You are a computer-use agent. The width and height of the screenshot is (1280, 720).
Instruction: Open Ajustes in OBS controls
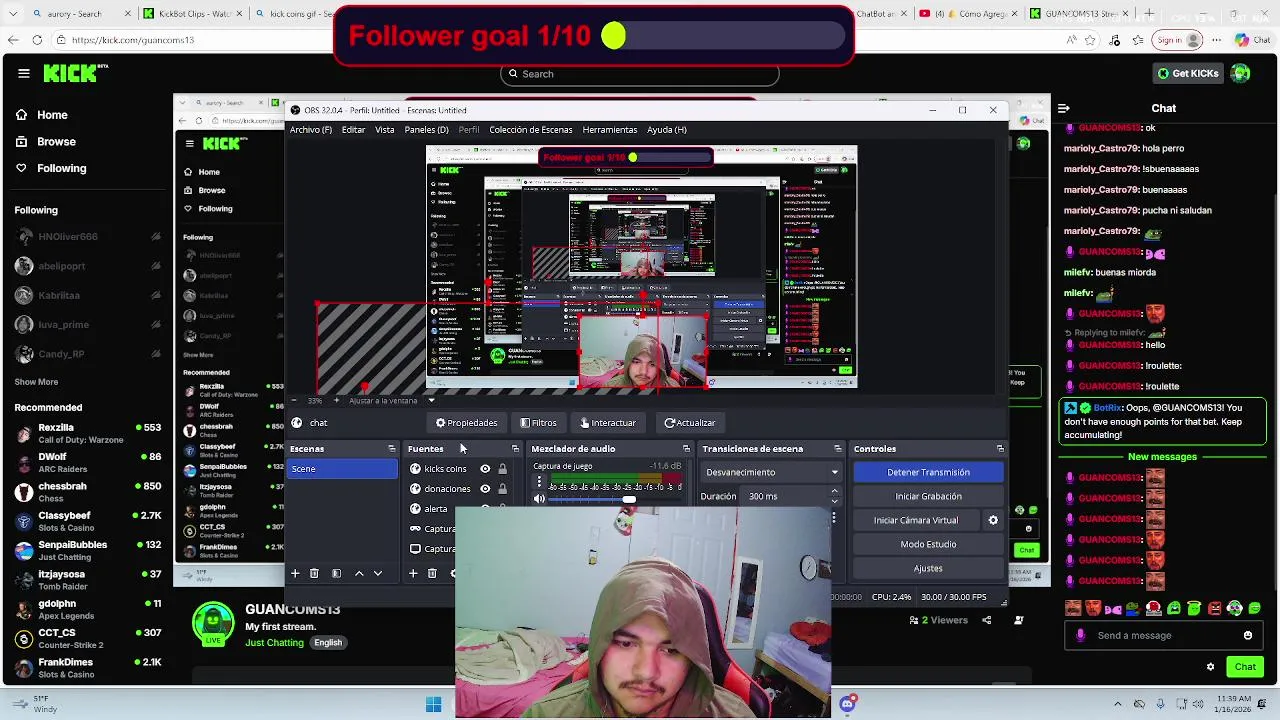click(928, 568)
